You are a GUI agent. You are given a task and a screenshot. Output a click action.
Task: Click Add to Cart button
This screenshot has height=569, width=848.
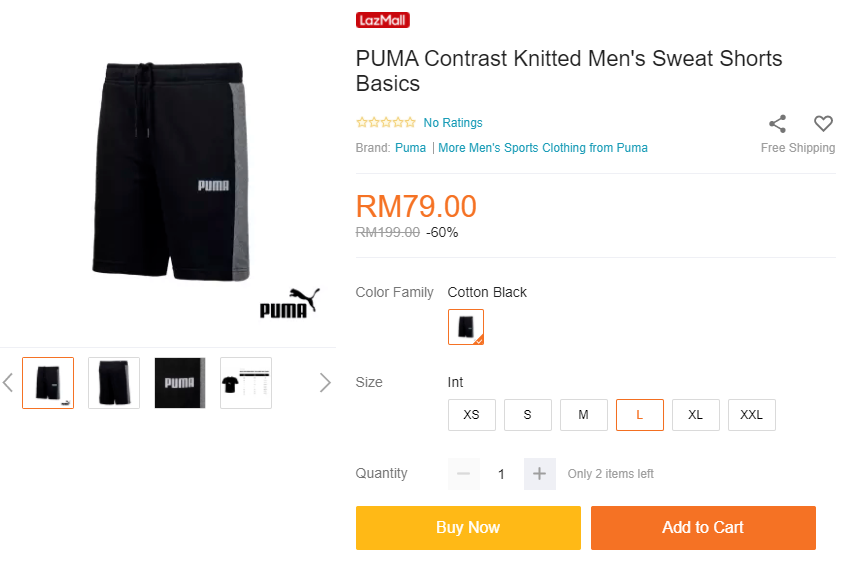[x=703, y=528]
